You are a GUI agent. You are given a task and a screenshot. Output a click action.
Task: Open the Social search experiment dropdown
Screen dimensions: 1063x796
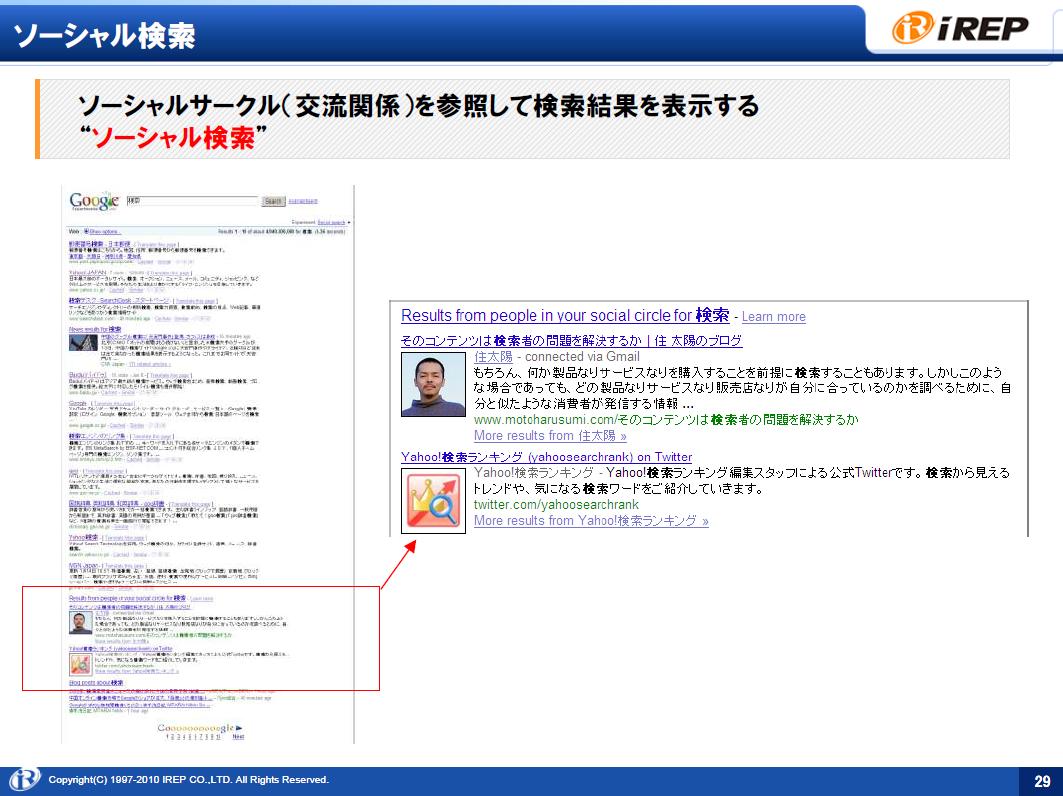coord(333,222)
